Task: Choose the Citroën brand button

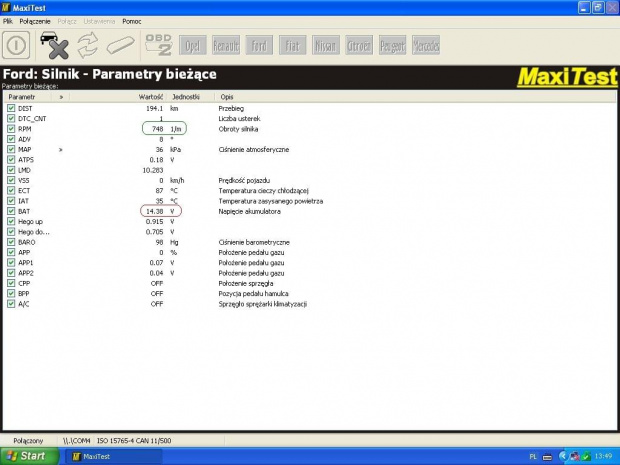Action: (359, 45)
